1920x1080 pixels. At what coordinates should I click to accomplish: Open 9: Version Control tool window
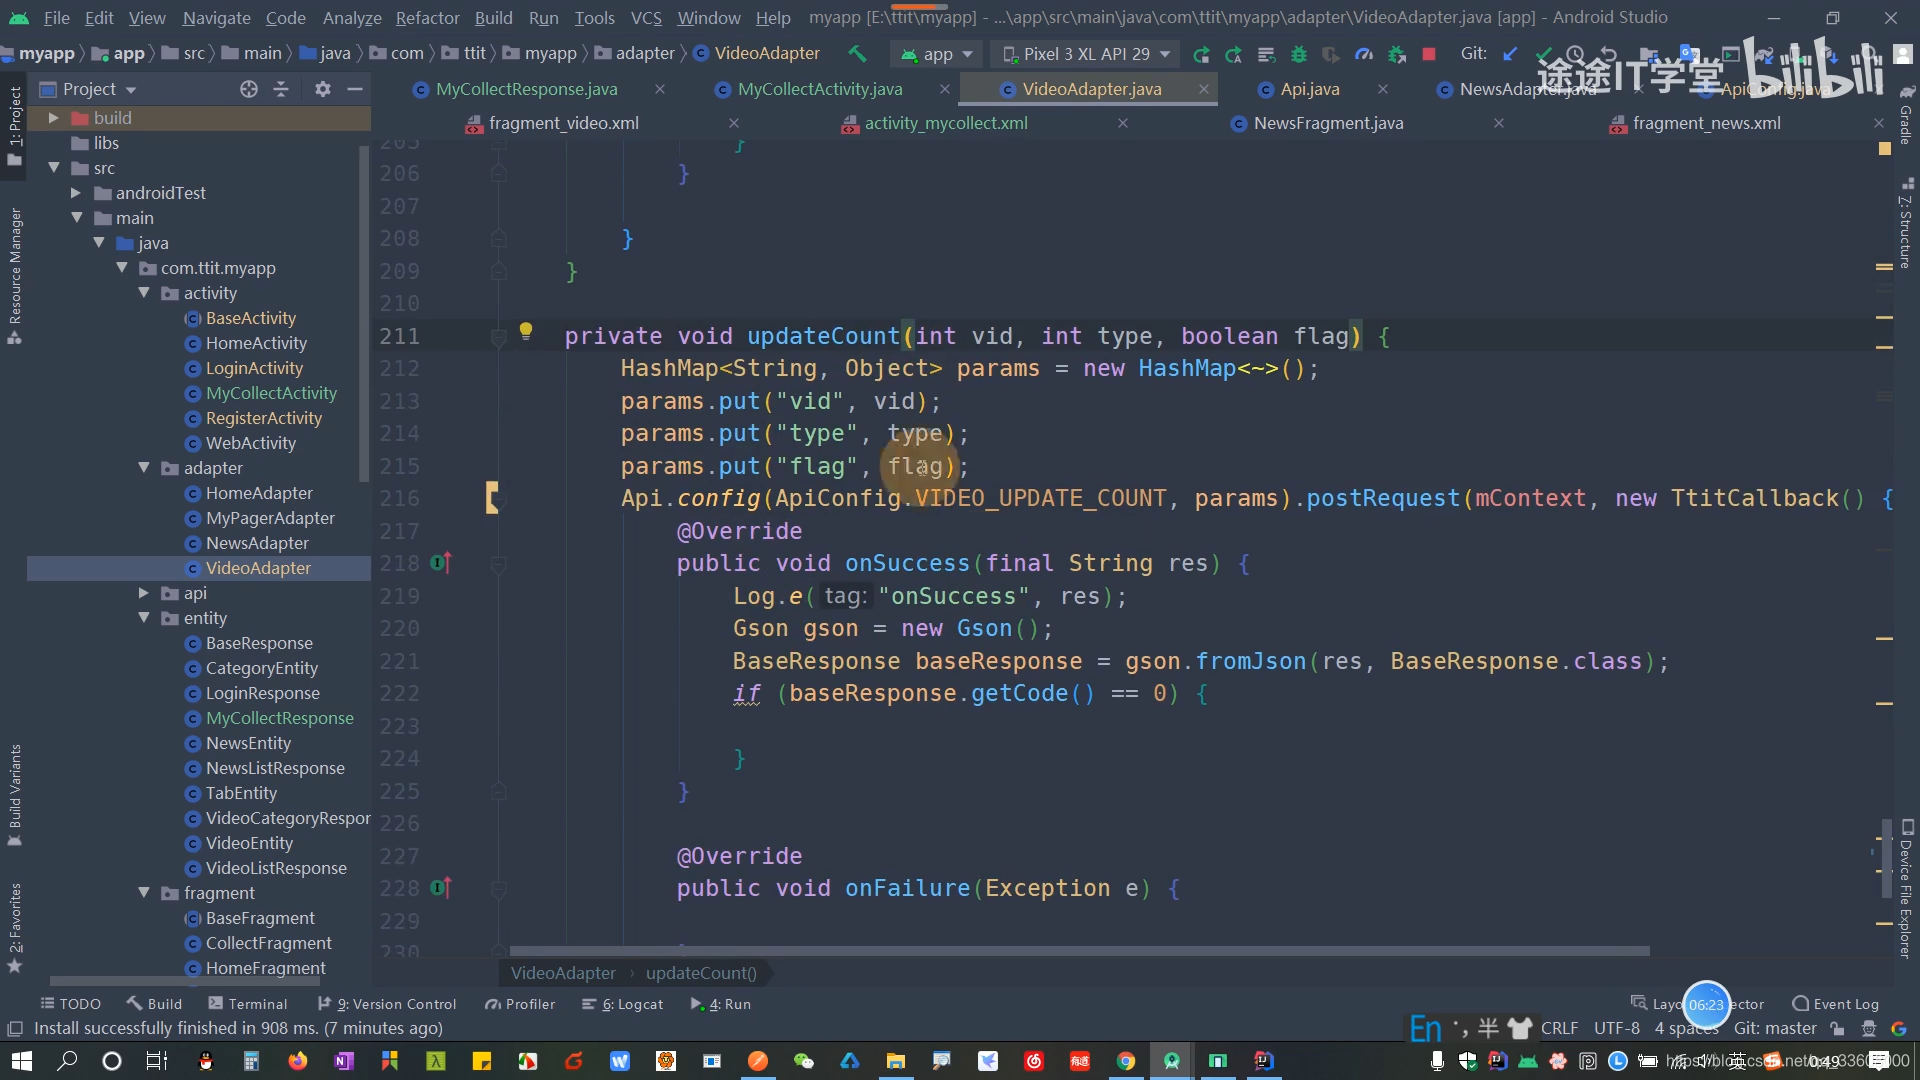[386, 1004]
